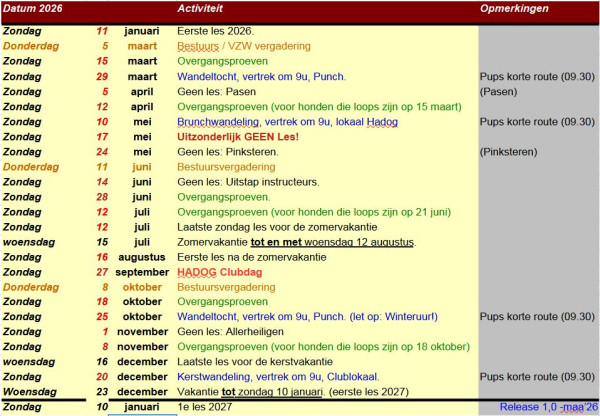Select day number '27' for september
This screenshot has width=600, height=416.
tap(102, 272)
